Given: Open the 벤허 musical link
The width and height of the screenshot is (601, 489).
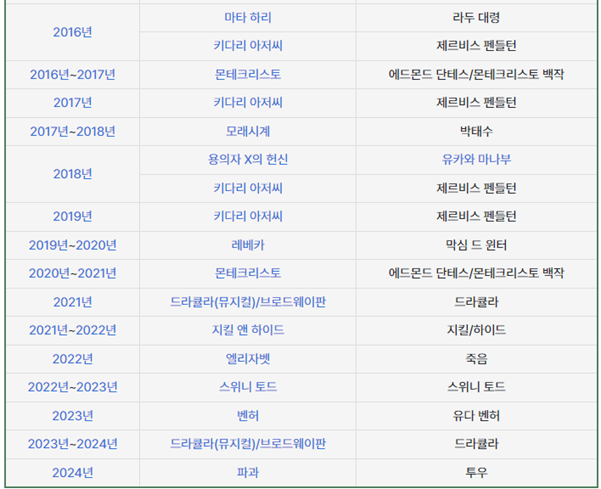Looking at the screenshot, I should [248, 416].
